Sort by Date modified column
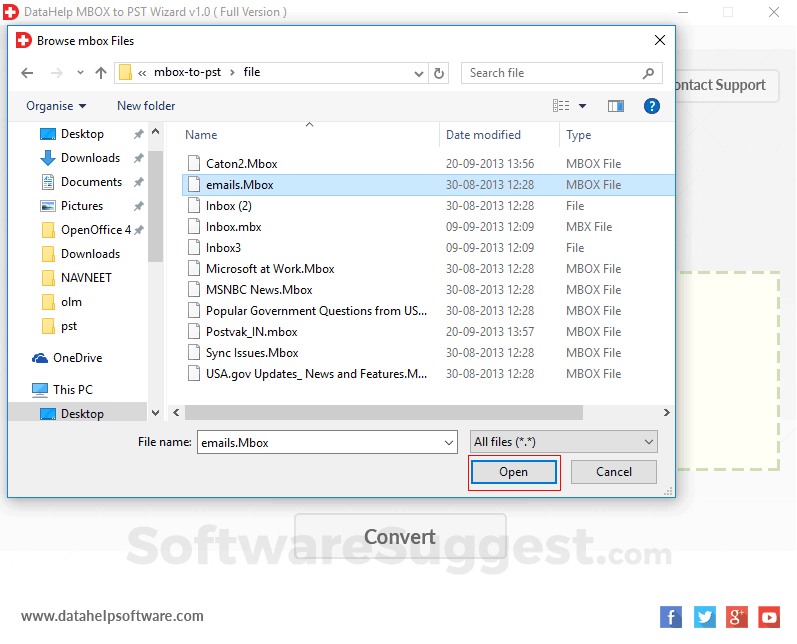This screenshot has width=797, height=644. pos(483,135)
